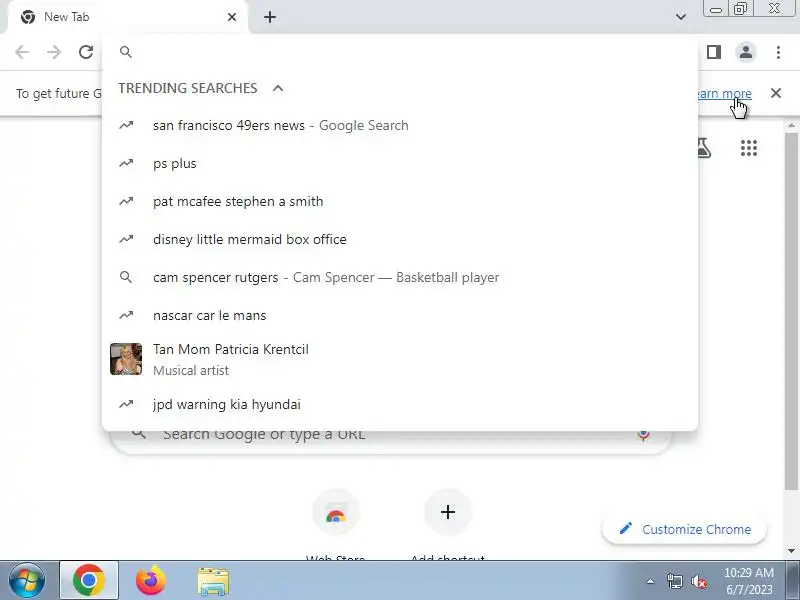Select suggestion pat mcafee stephen a smith
Screen dimensions: 800x600
click(399, 201)
